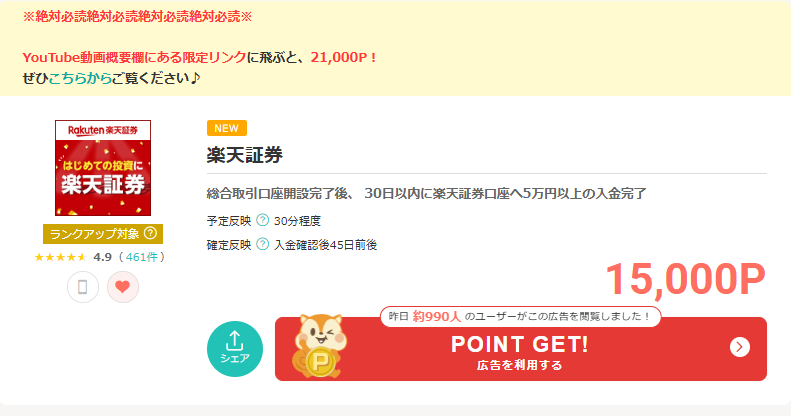Click the 21,000P! red text
This screenshot has height=416, width=791.
click(344, 57)
